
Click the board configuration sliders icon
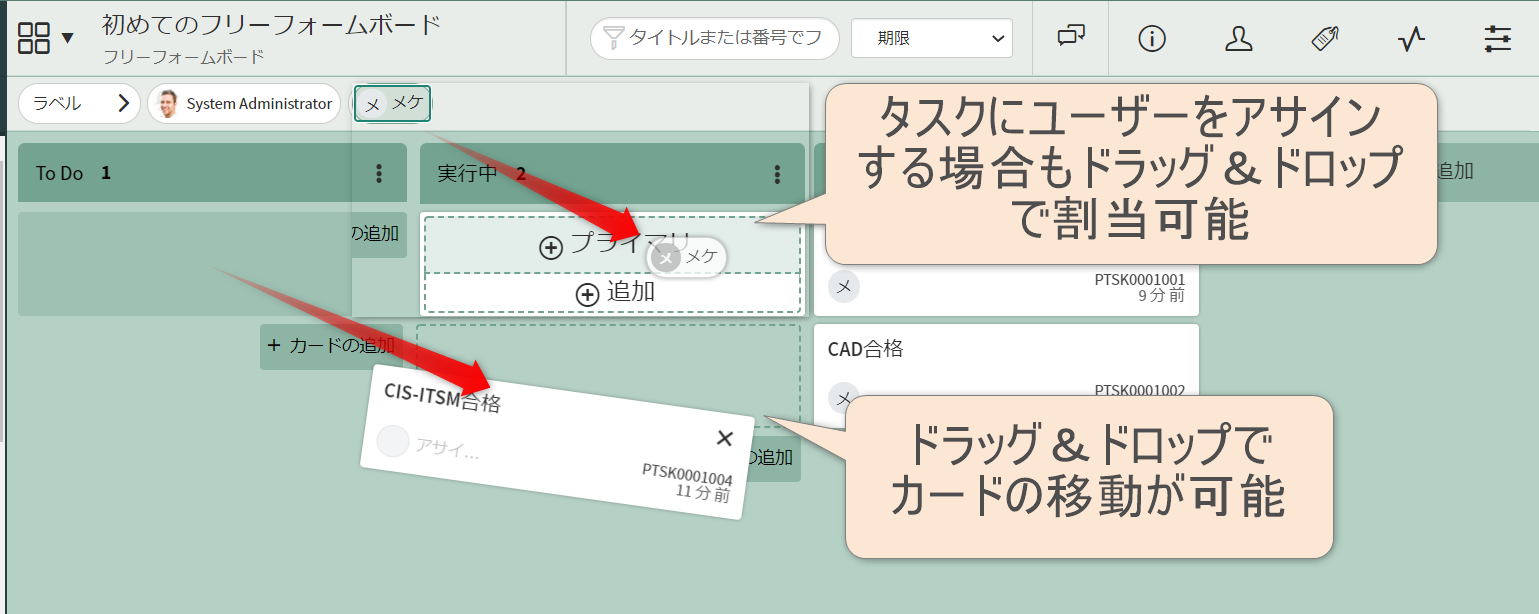pos(1497,38)
